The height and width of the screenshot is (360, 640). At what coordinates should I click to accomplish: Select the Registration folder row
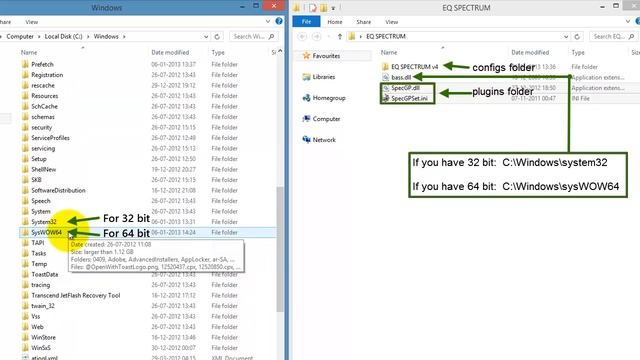click(147, 75)
